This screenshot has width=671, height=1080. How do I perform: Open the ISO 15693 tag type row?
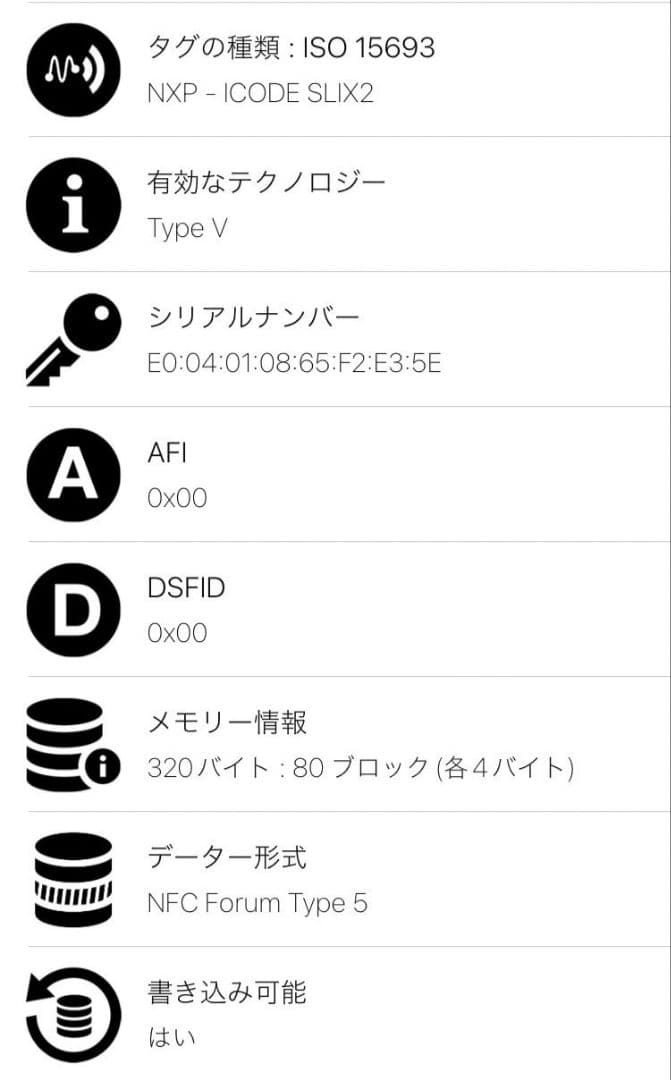[290, 47]
